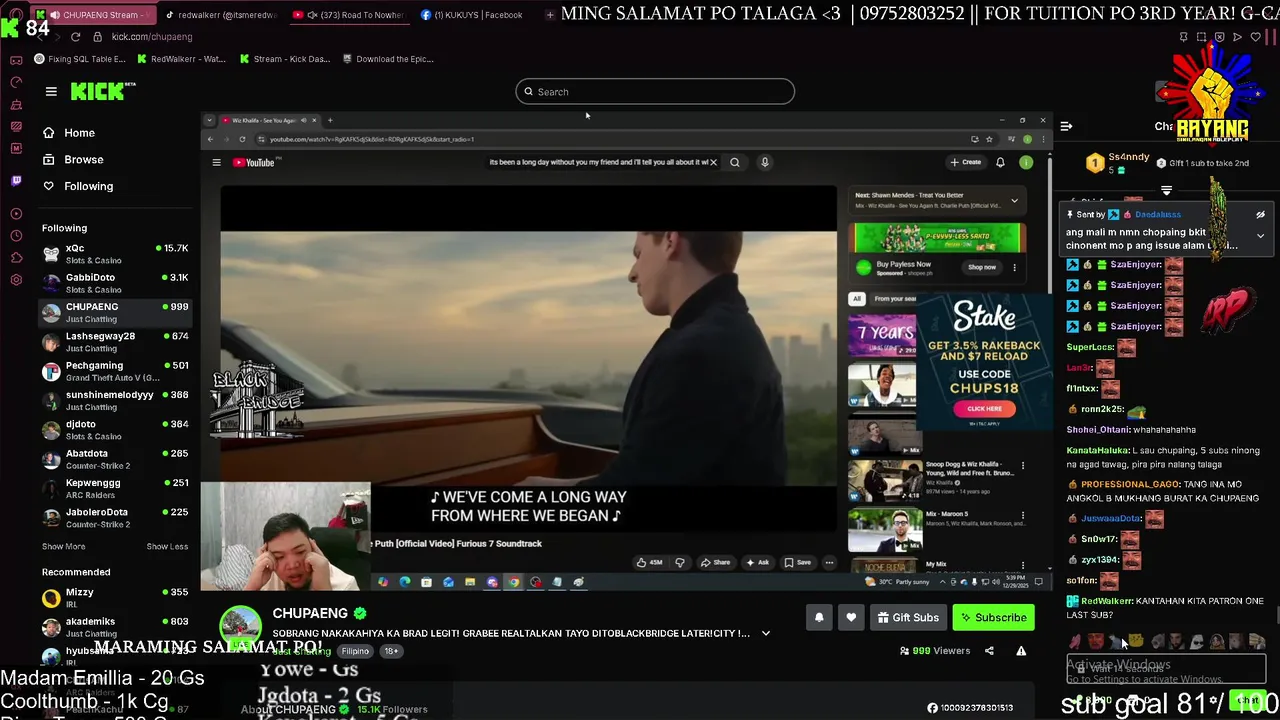Open a new browser tab
The image size is (1280, 720).
click(x=550, y=15)
